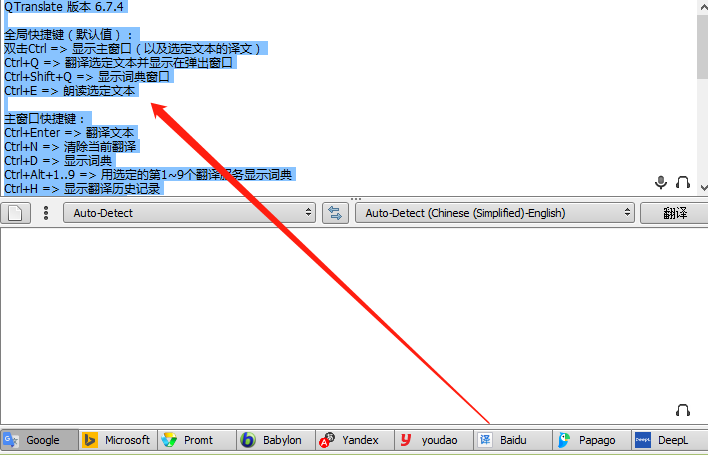Click the heading '主窗口快捷键：'
The width and height of the screenshot is (708, 455).
pos(45,119)
